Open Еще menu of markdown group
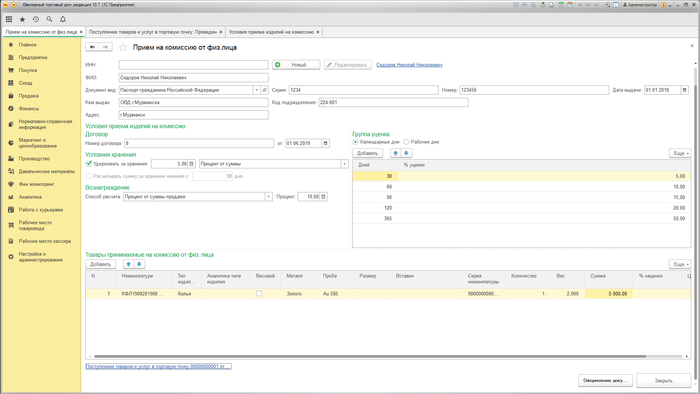This screenshot has width=700, height=394. pos(680,153)
